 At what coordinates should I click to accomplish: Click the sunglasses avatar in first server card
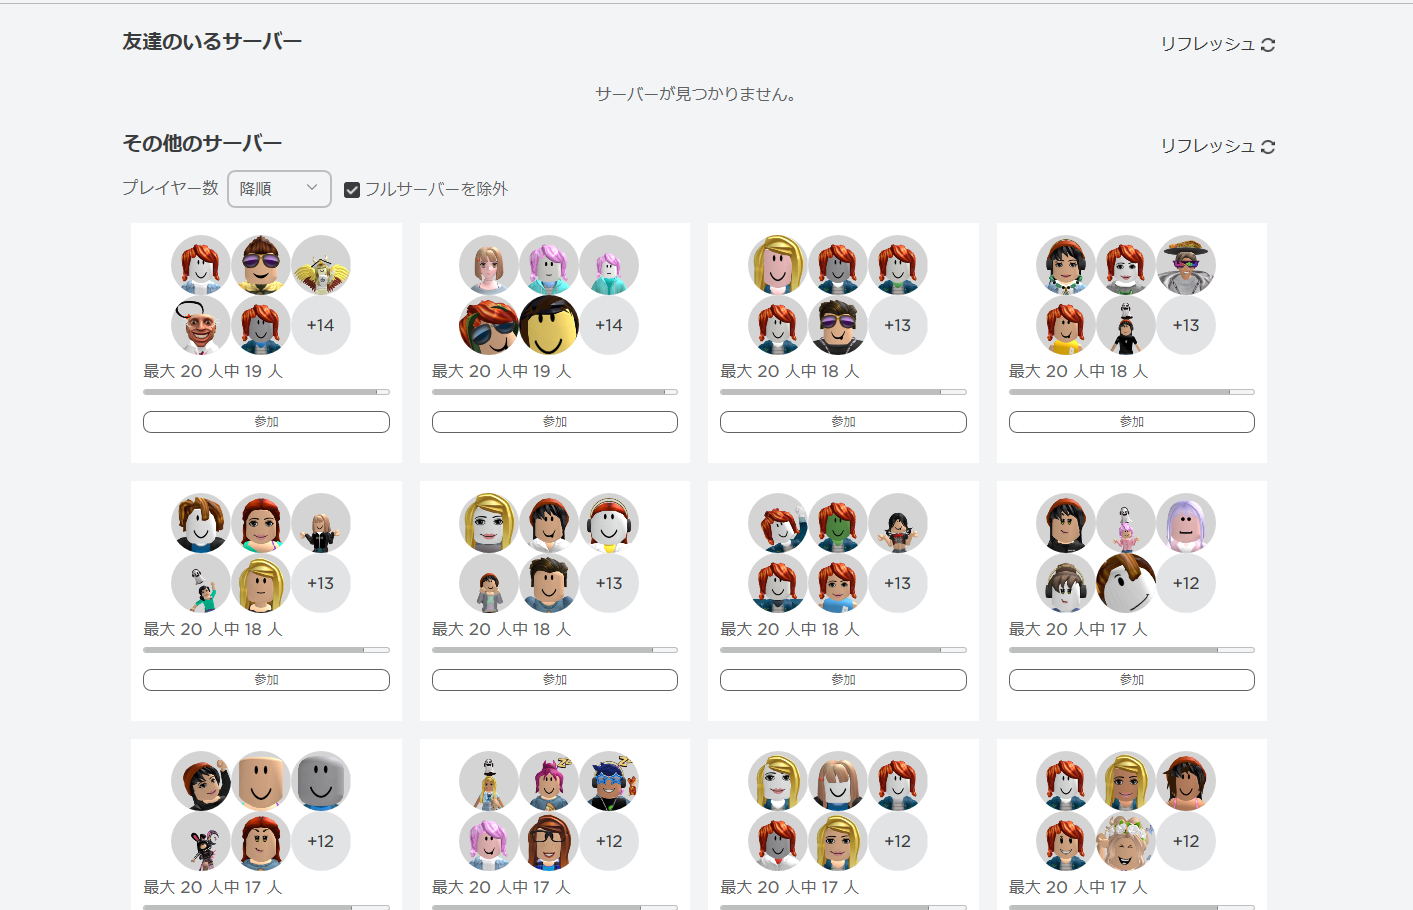click(x=261, y=265)
